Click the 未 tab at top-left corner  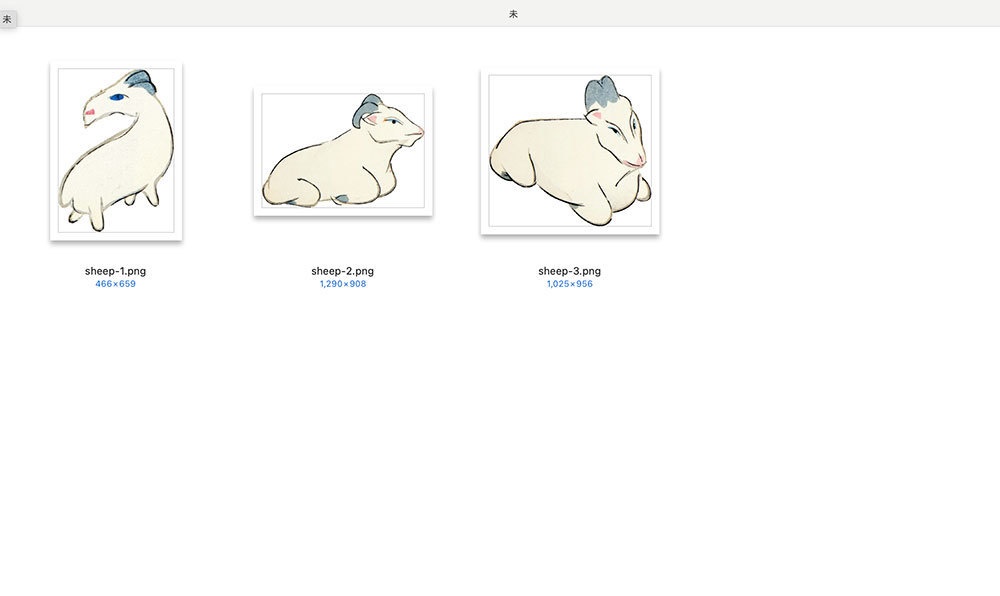(7, 19)
